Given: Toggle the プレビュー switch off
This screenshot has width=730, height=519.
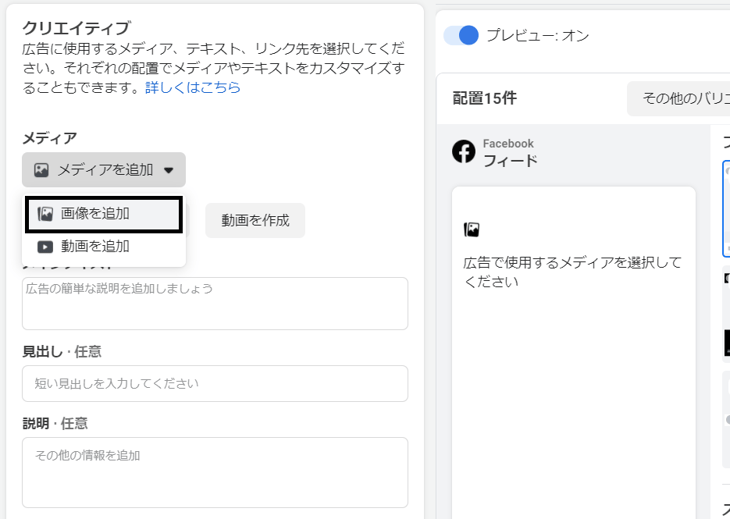Looking at the screenshot, I should click(x=461, y=36).
